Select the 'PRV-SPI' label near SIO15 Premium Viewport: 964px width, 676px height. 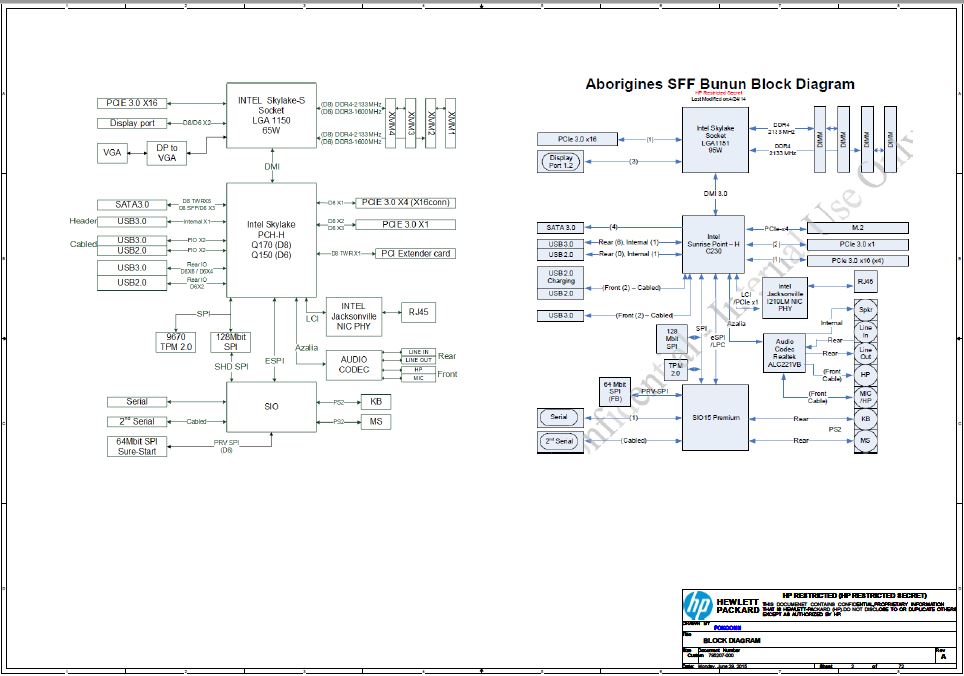click(654, 391)
